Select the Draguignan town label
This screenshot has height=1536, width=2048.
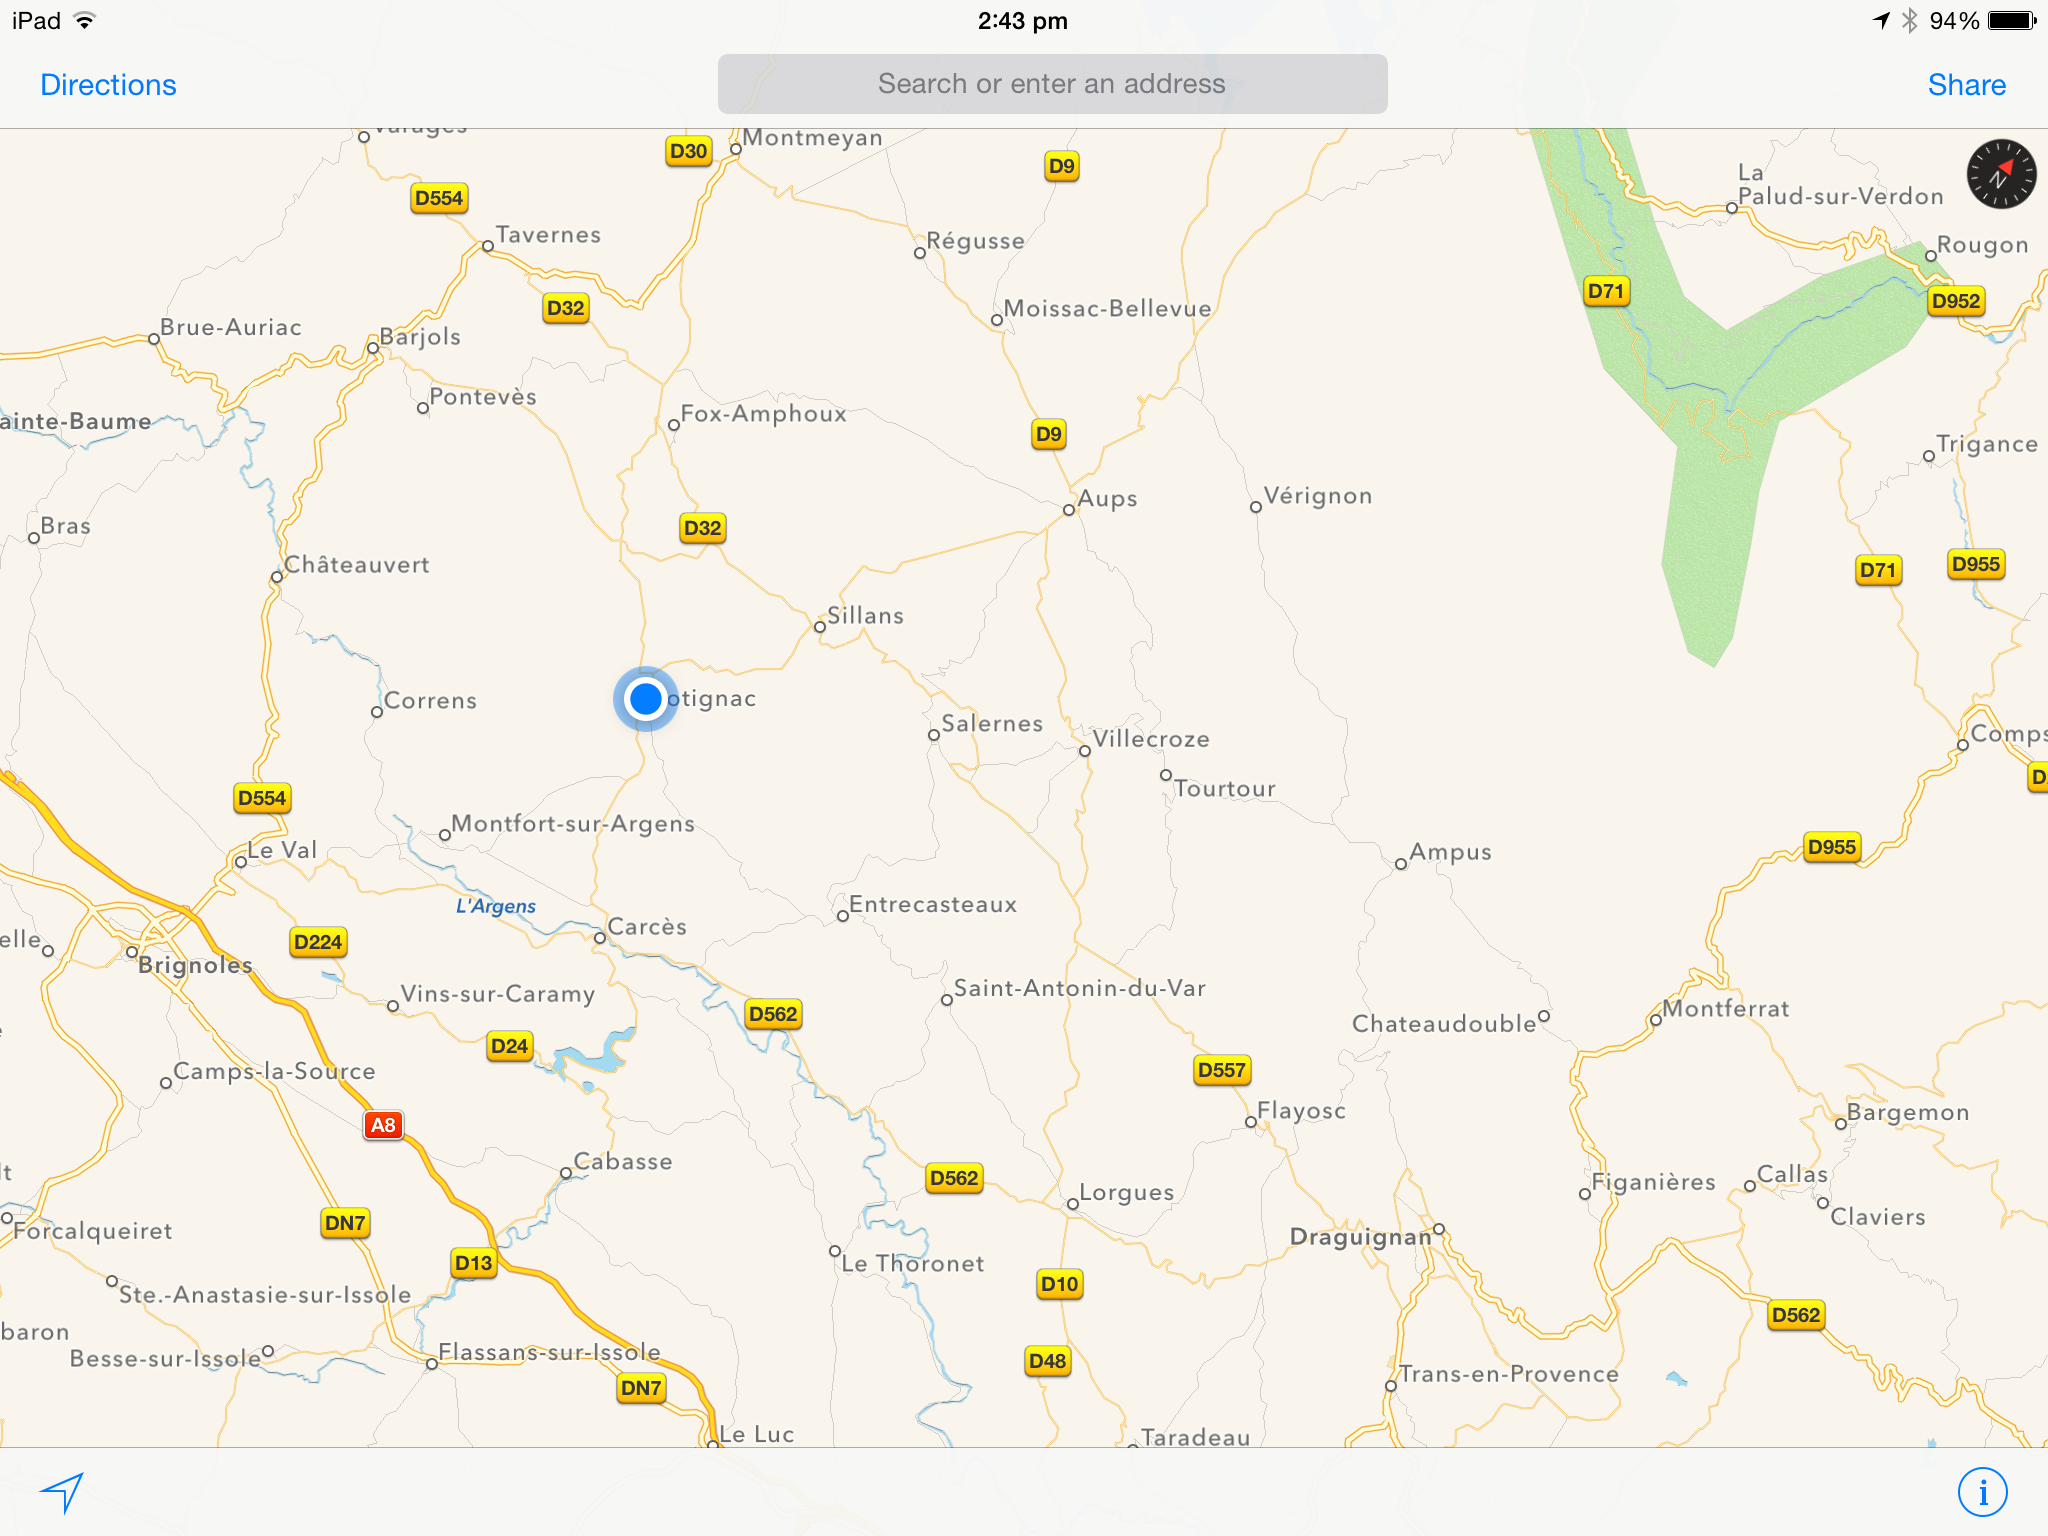[1360, 1237]
